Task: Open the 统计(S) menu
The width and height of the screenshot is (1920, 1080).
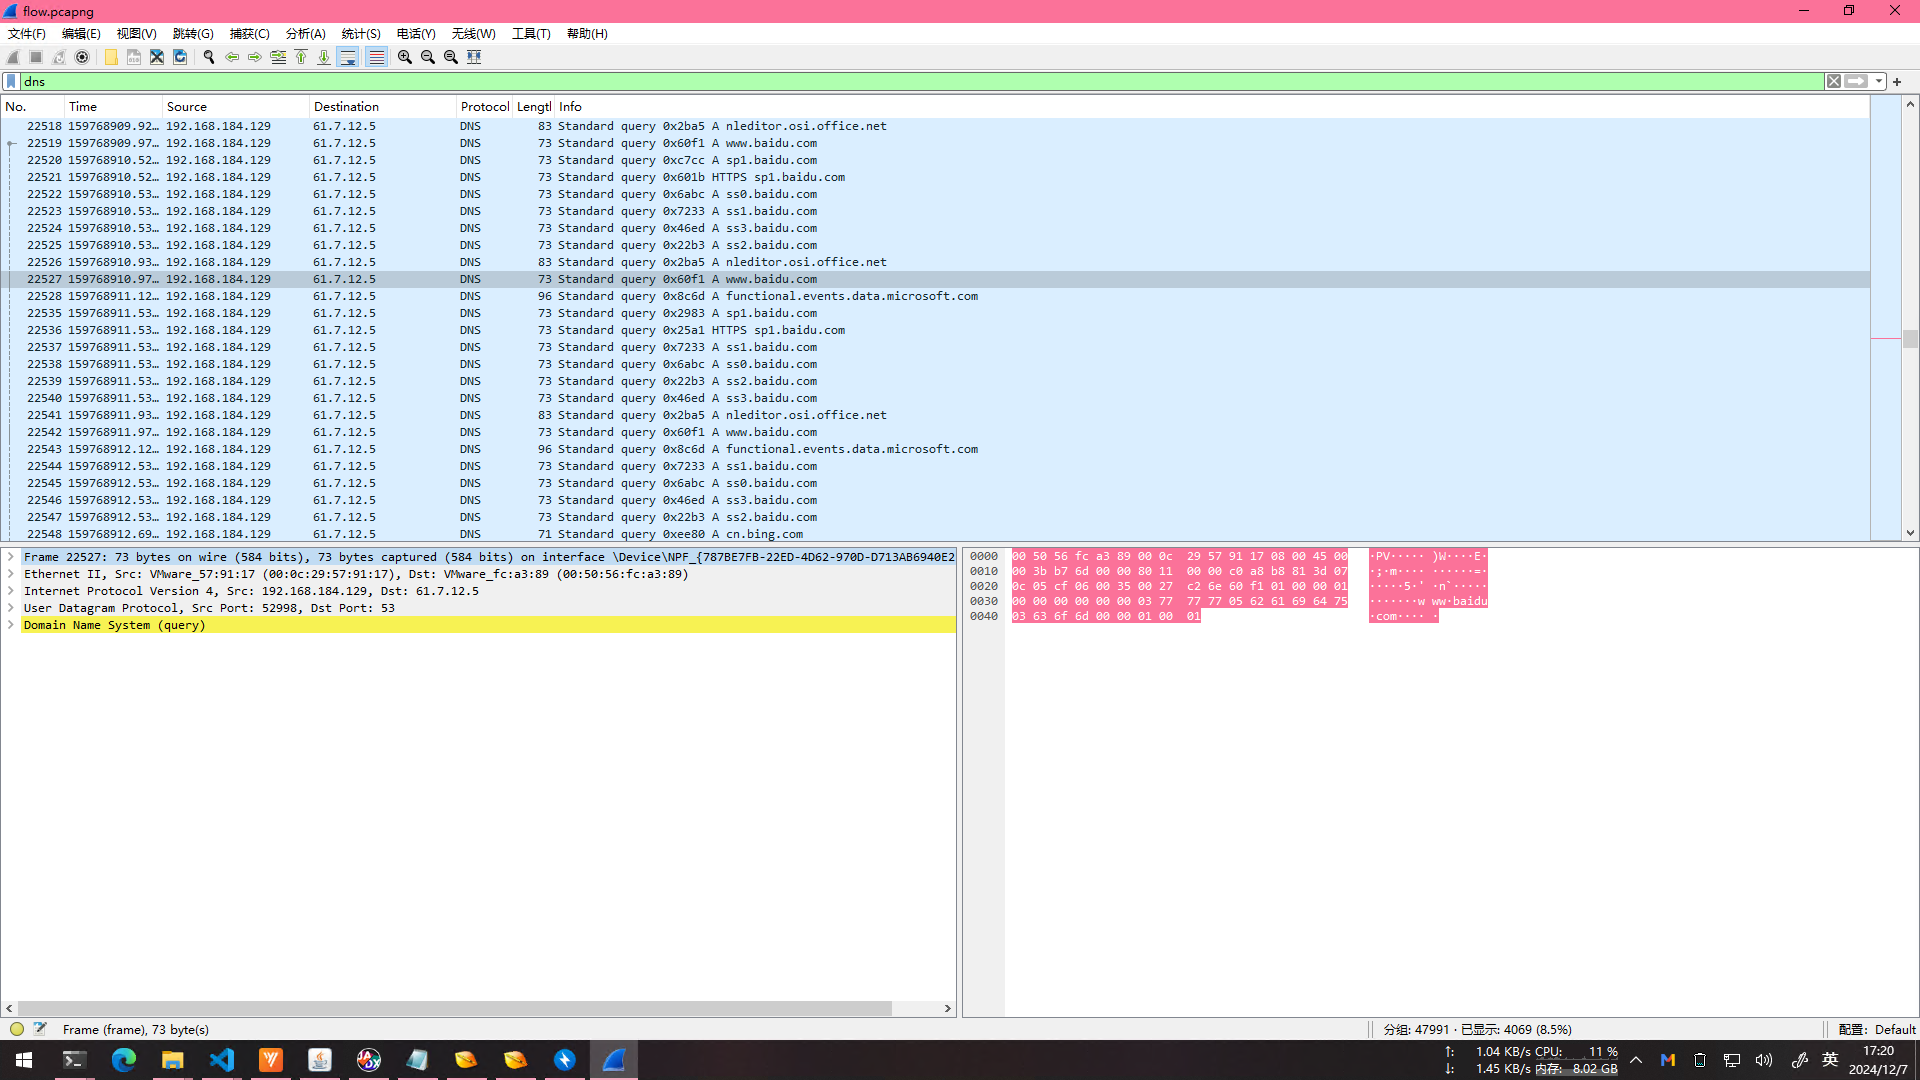Action: tap(360, 33)
